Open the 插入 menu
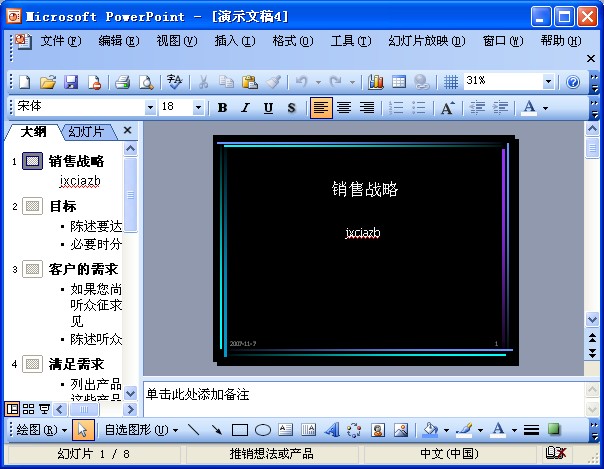The image size is (604, 469). click(x=234, y=41)
